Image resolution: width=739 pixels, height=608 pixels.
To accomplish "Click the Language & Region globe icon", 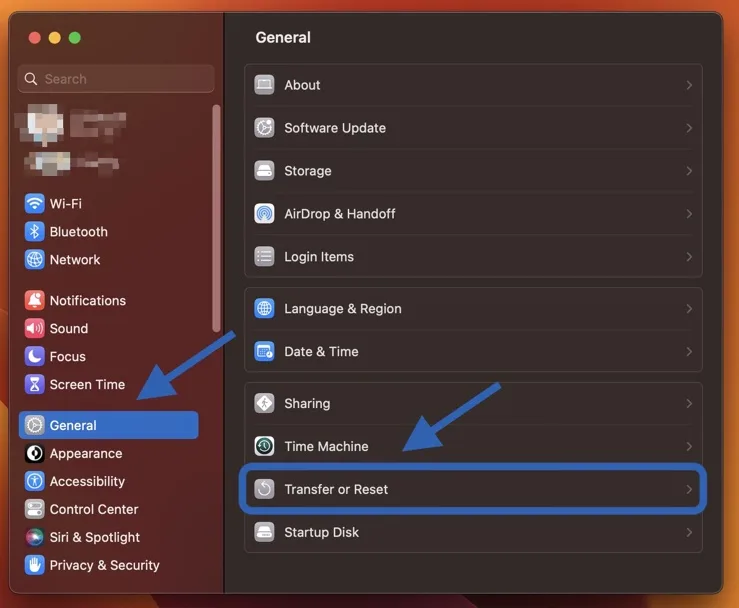I will pyautogui.click(x=264, y=309).
